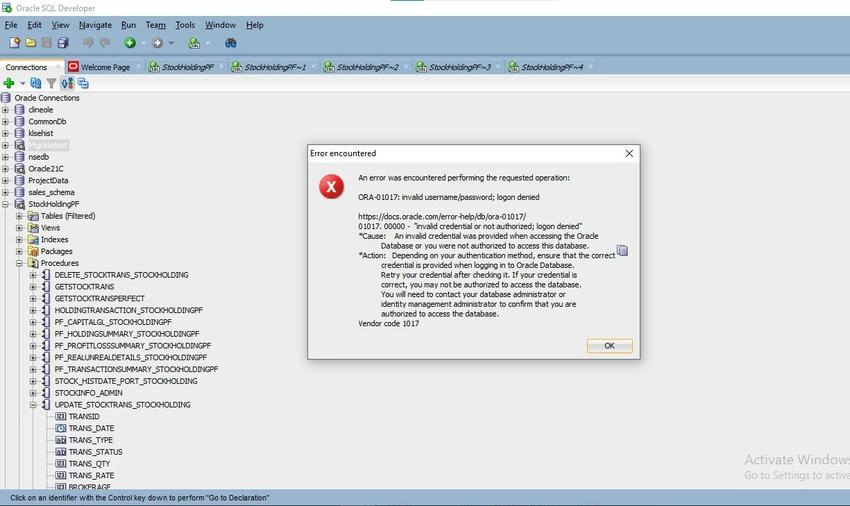This screenshot has height=506, width=850.
Task: Expand the sales_schema connection node
Action: [5, 193]
